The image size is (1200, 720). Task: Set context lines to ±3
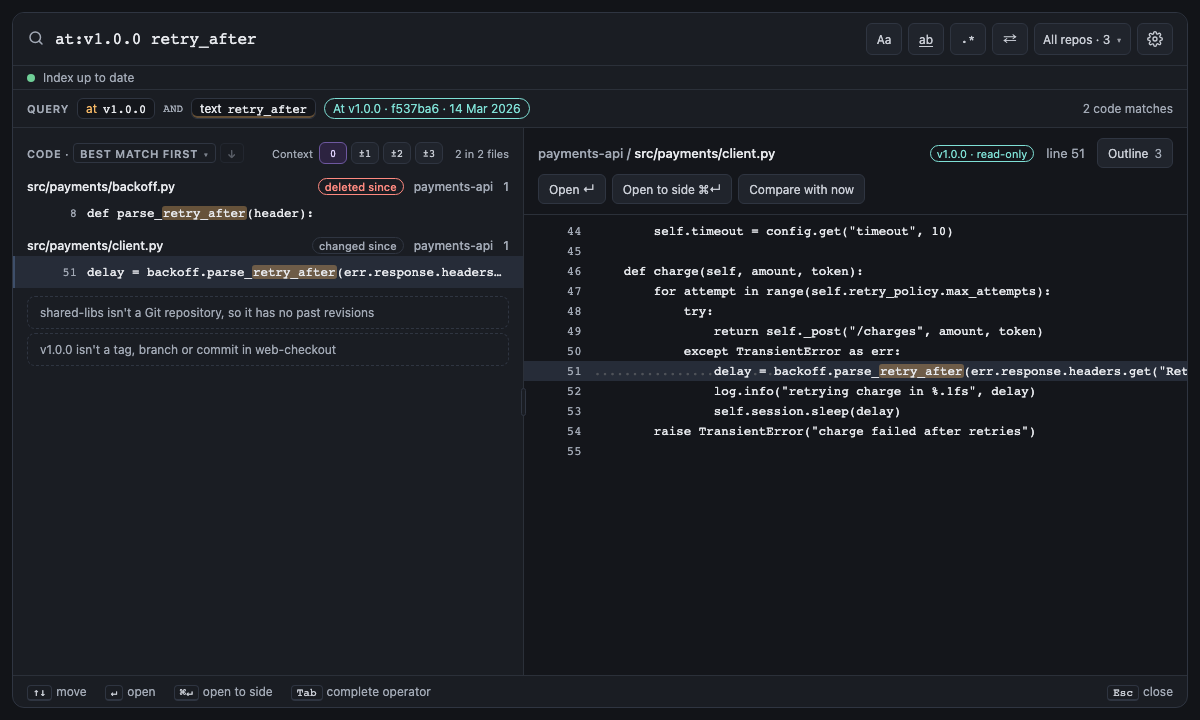point(429,154)
